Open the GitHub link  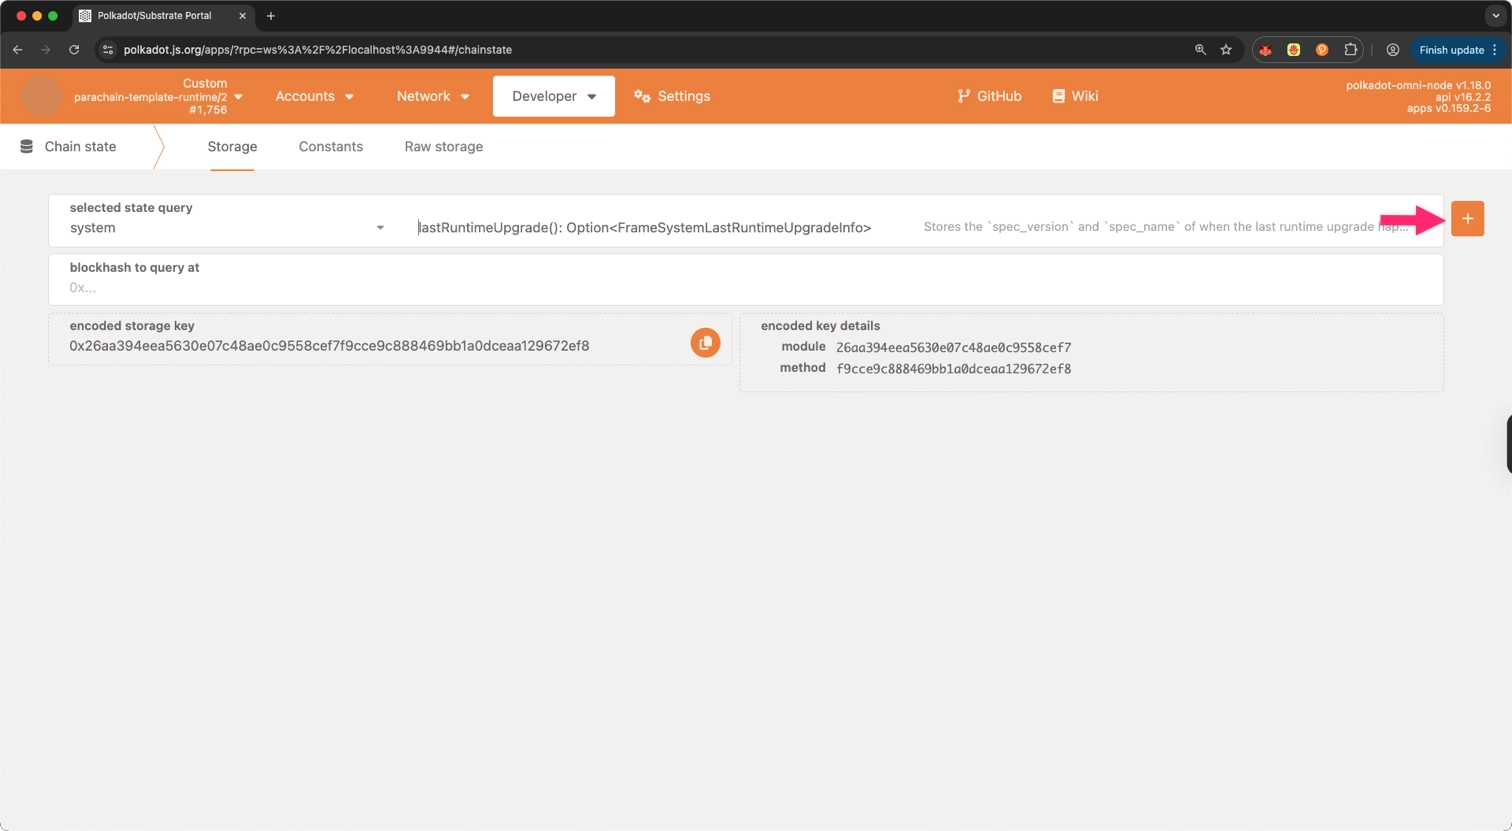(x=989, y=96)
